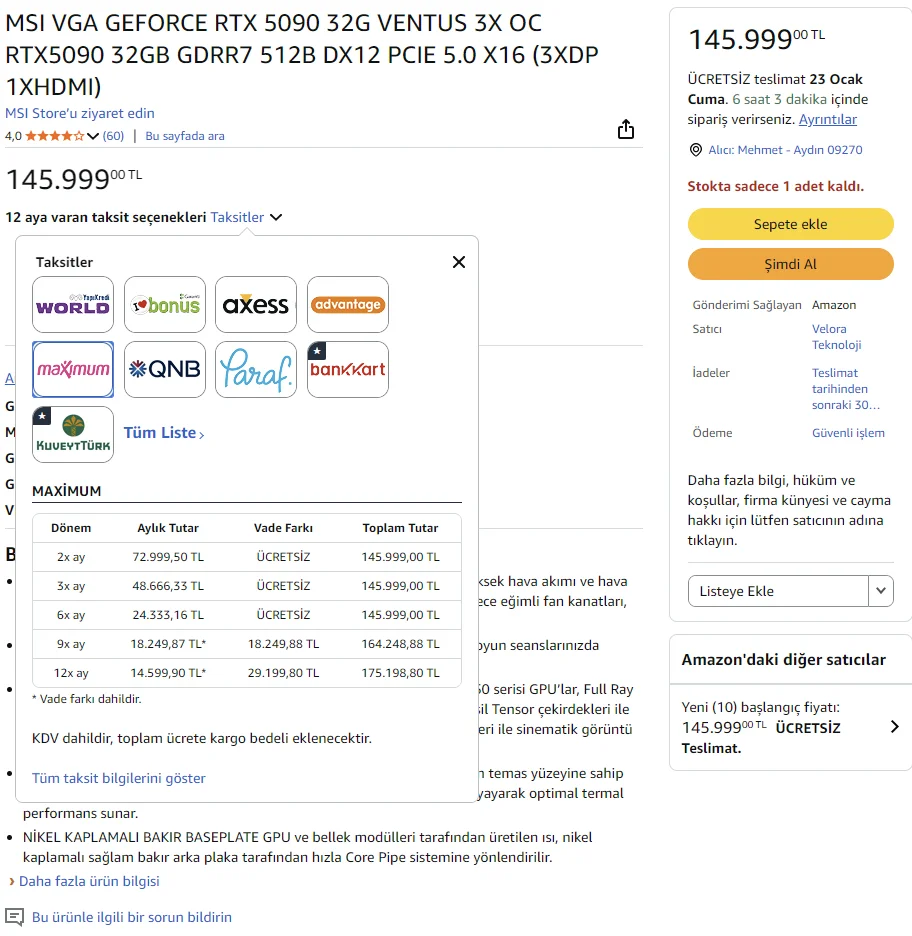Image resolution: width=912 pixels, height=936 pixels.
Task: Visit the MSI Store link
Action: pos(80,113)
